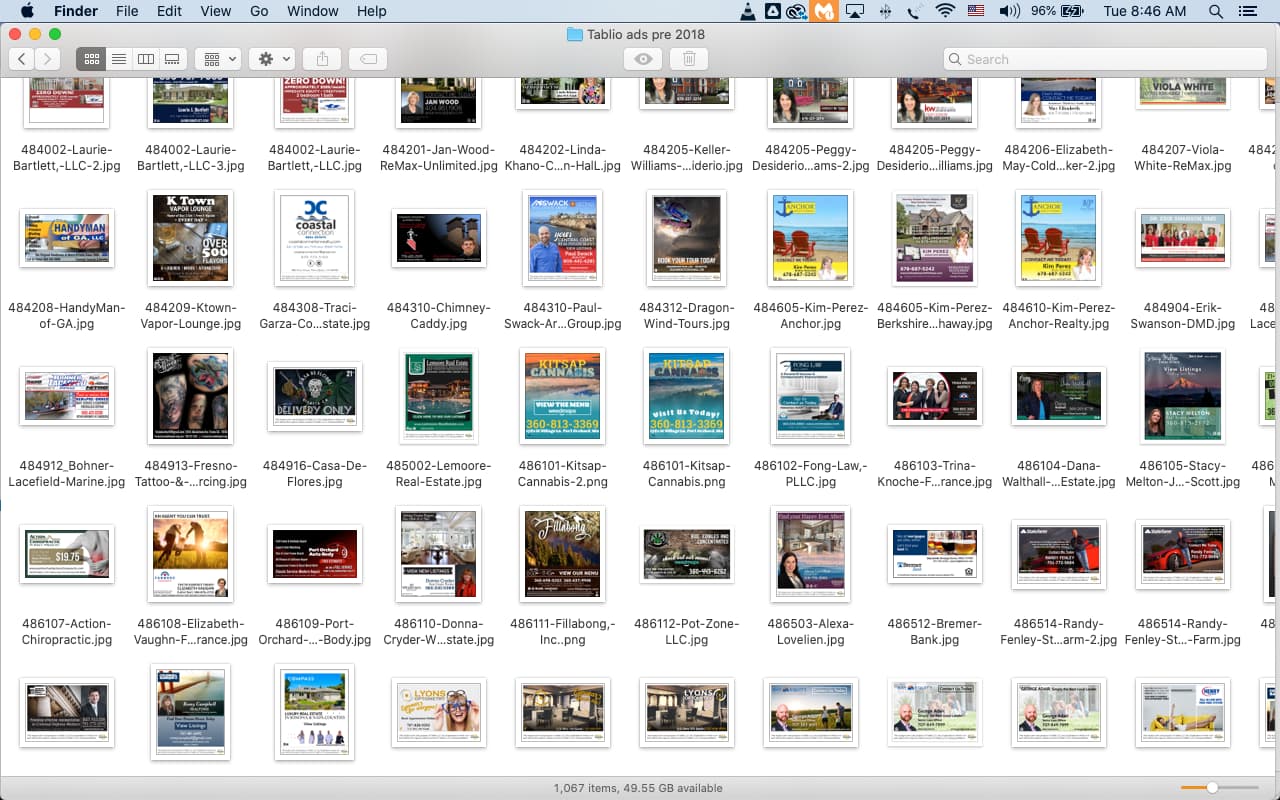
Task: Open the Apple menu
Action: pos(27,11)
